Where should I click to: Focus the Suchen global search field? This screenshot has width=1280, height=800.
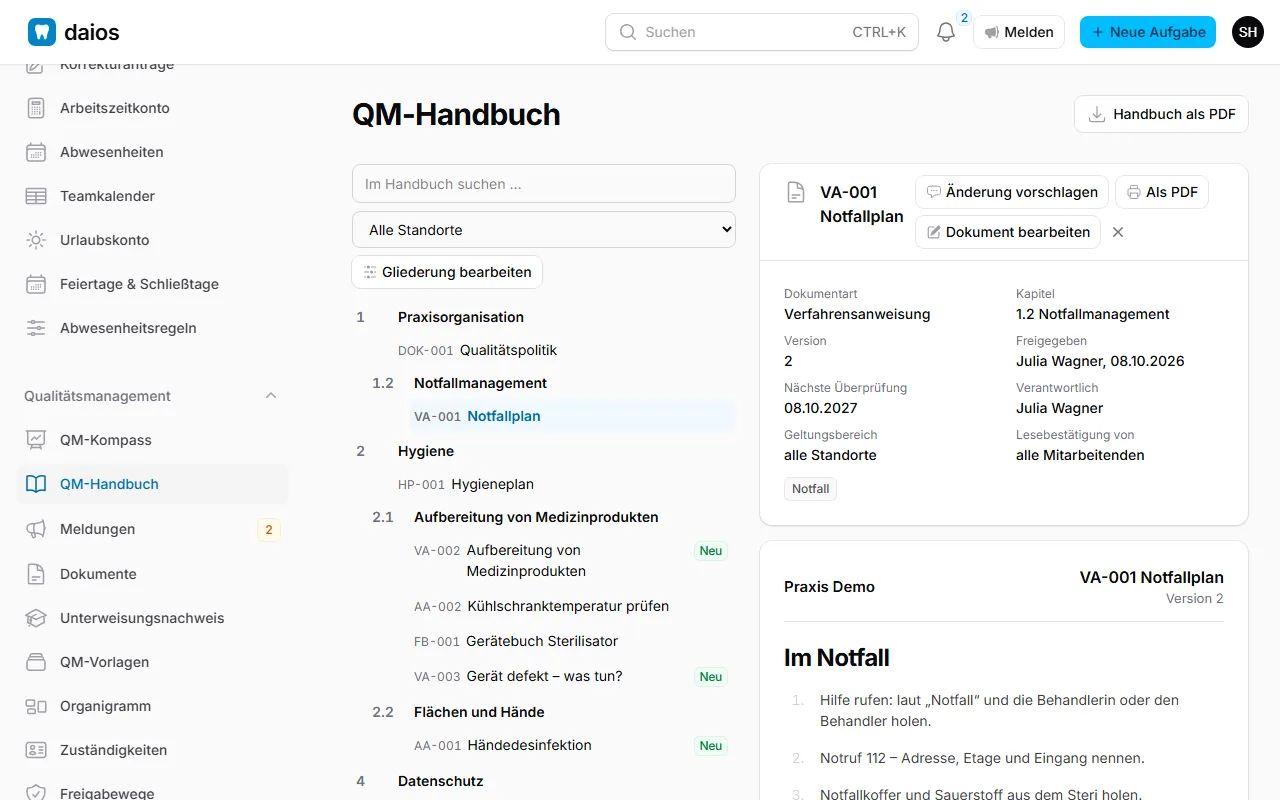click(x=762, y=32)
